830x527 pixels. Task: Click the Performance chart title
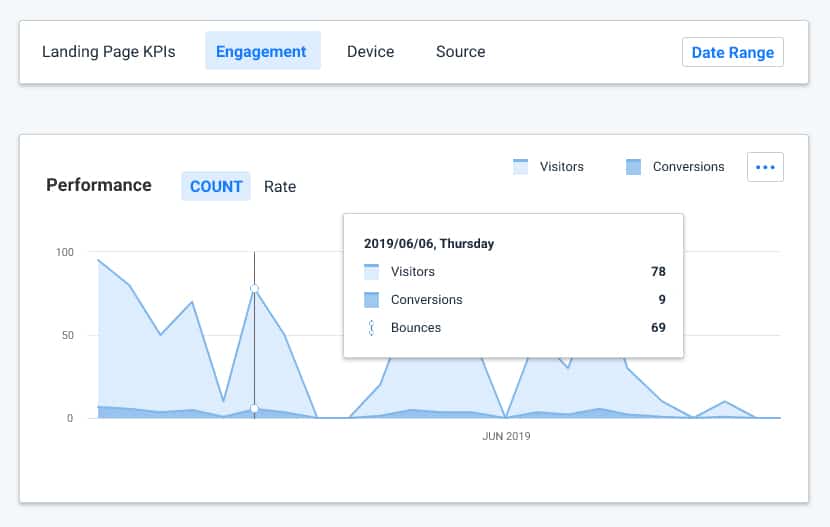99,185
